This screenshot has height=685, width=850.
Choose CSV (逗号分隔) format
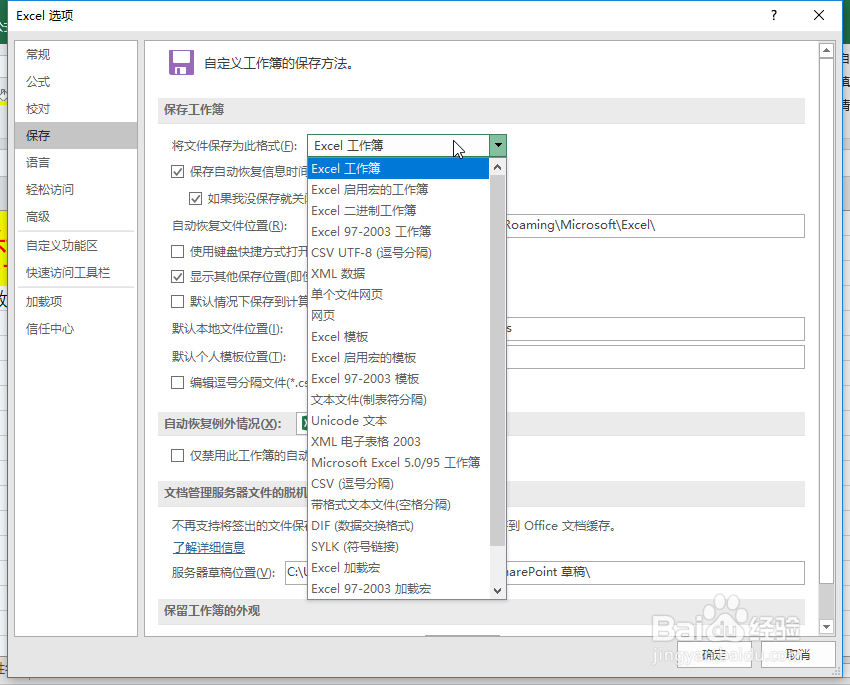tap(398, 483)
